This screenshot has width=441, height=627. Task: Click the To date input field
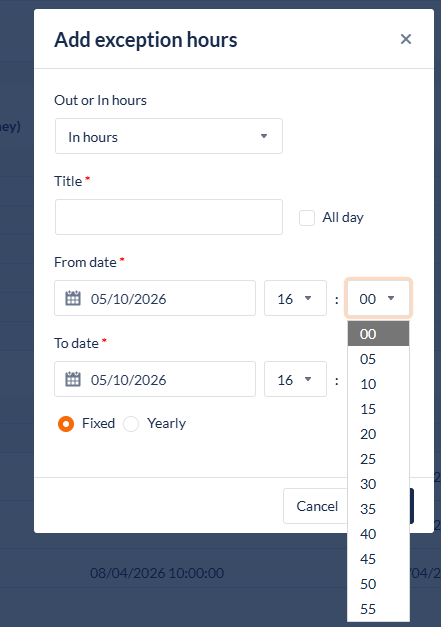(155, 379)
